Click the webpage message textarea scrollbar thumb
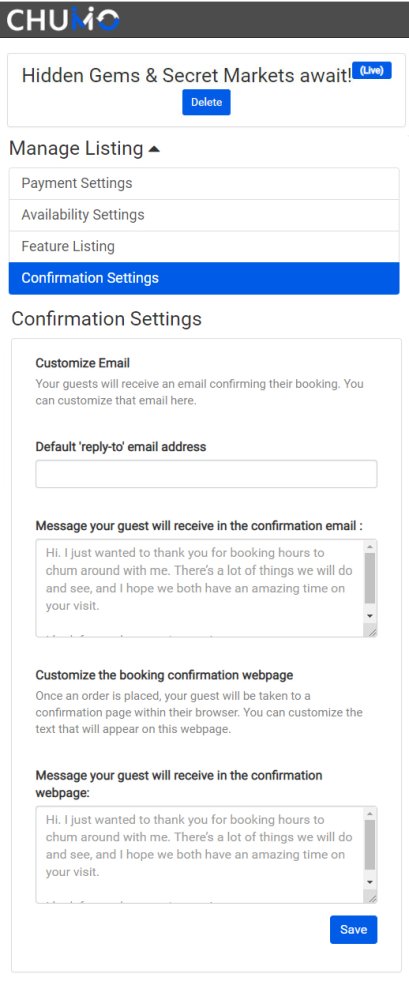Viewport: 409px width, 1000px height. click(370, 844)
